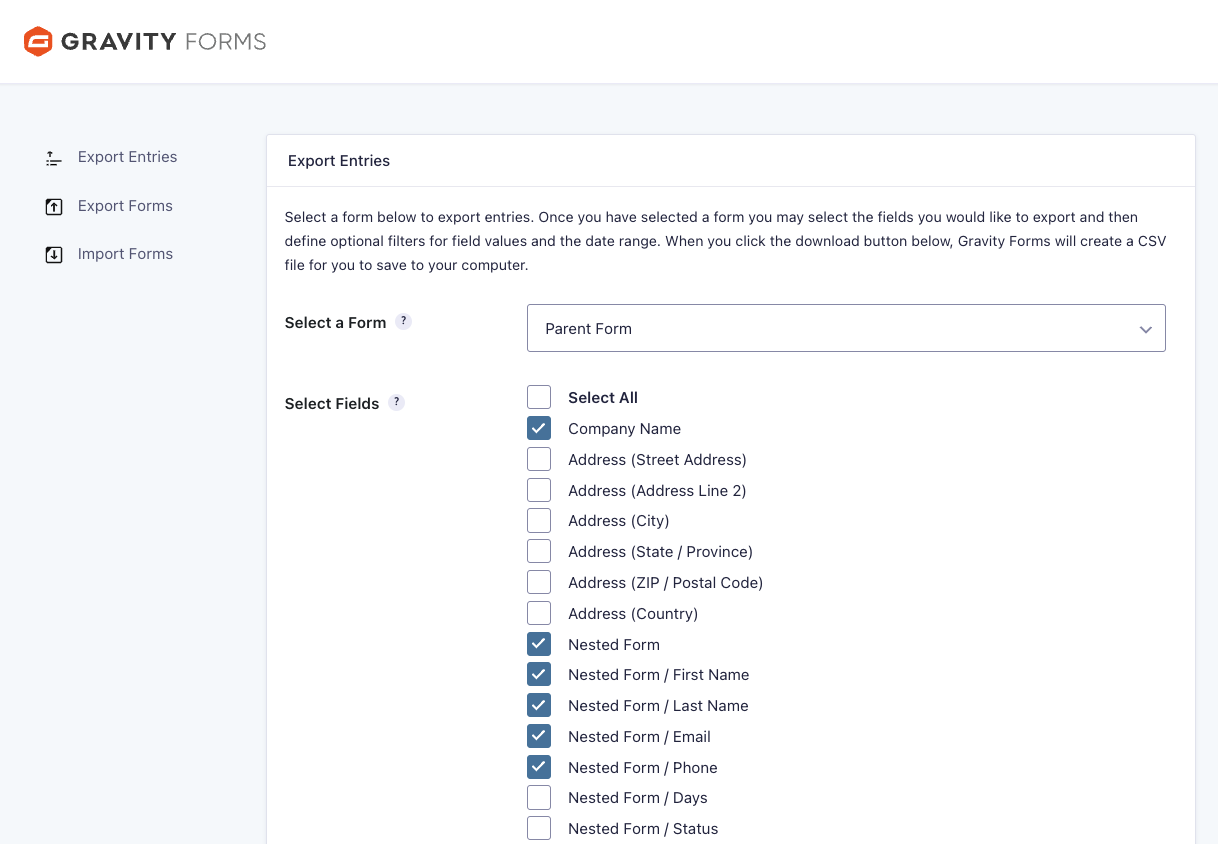Uncheck Nested Form / Email checkbox
This screenshot has height=844, width=1218.
pyautogui.click(x=539, y=736)
